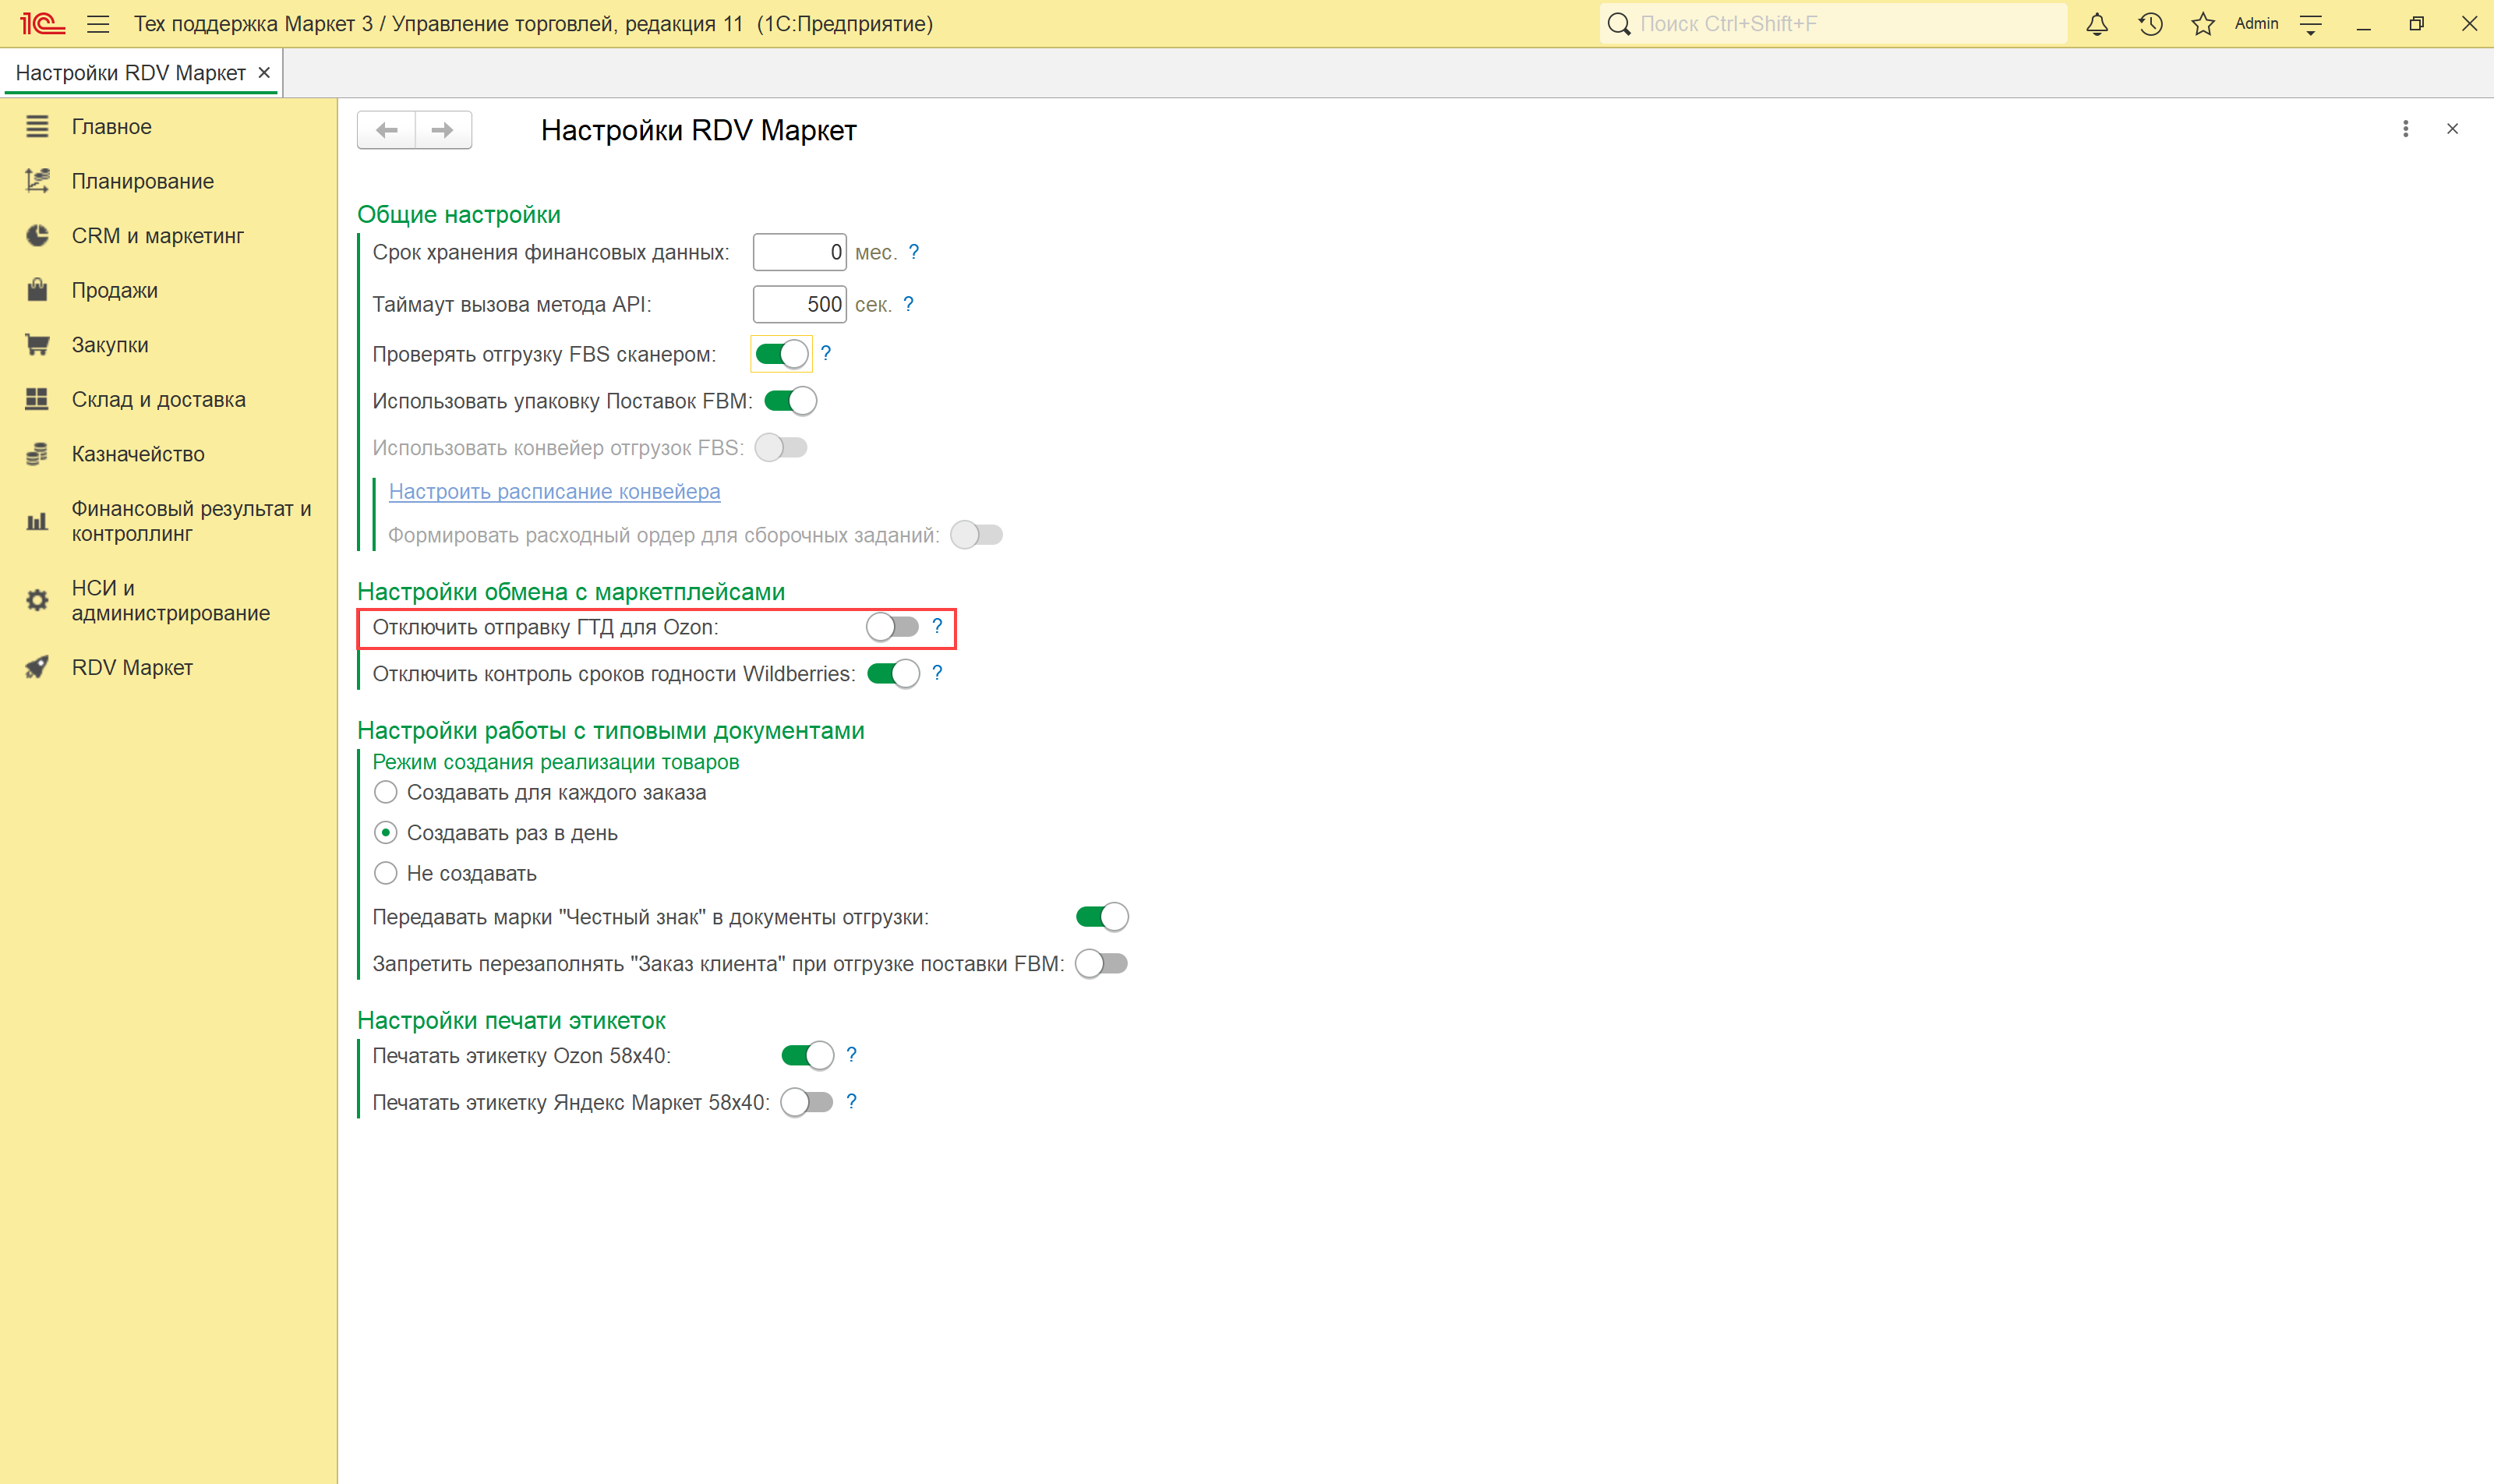Viewport: 2494px width, 1484px height.
Task: Toggle Отключить отправку ГТД для Ozon
Action: (892, 627)
